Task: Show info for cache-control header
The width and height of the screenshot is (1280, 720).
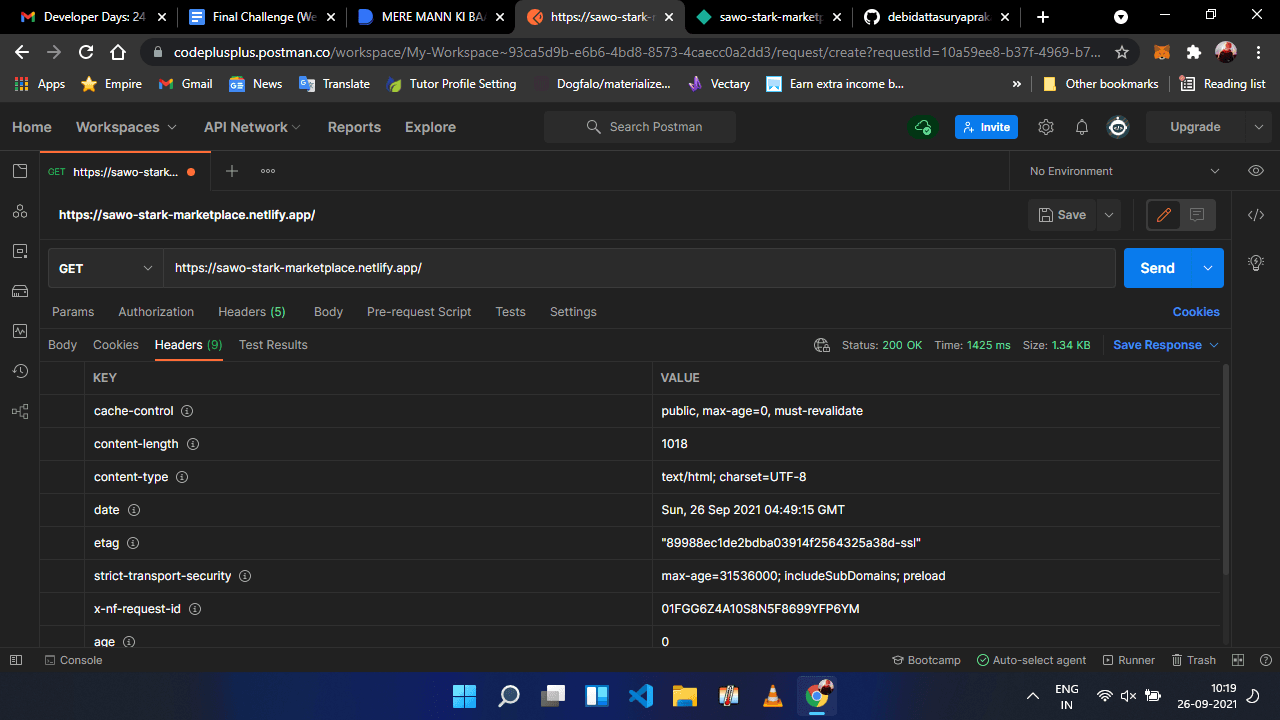Action: [x=187, y=411]
